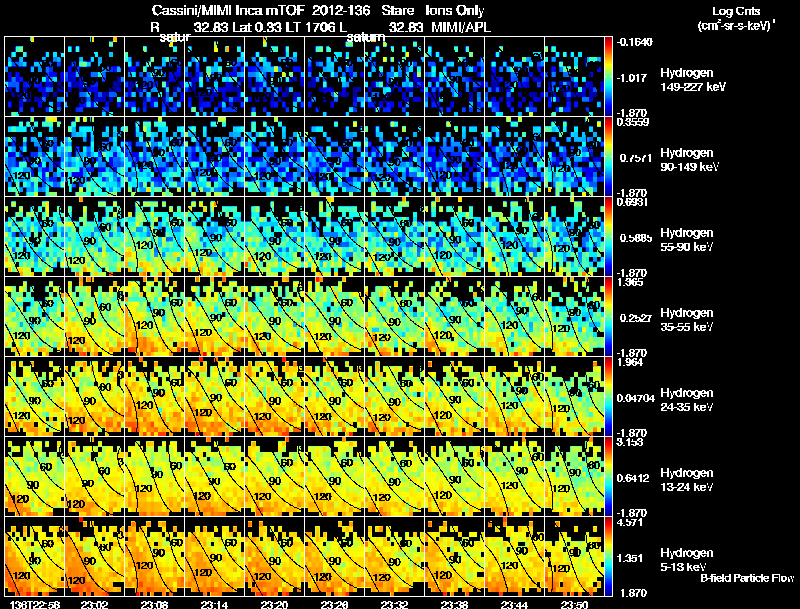Click the B-field Particle Flow text
800x609 pixels.
click(x=747, y=578)
